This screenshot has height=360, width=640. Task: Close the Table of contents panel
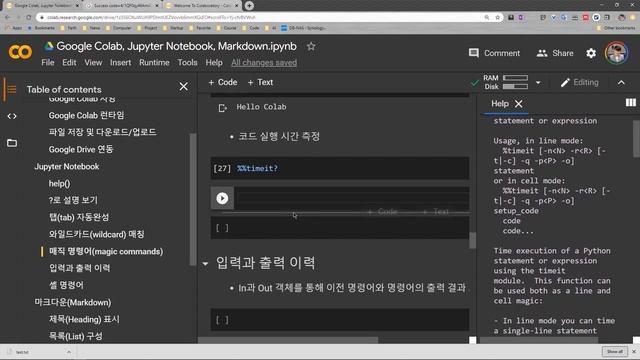(x=184, y=87)
